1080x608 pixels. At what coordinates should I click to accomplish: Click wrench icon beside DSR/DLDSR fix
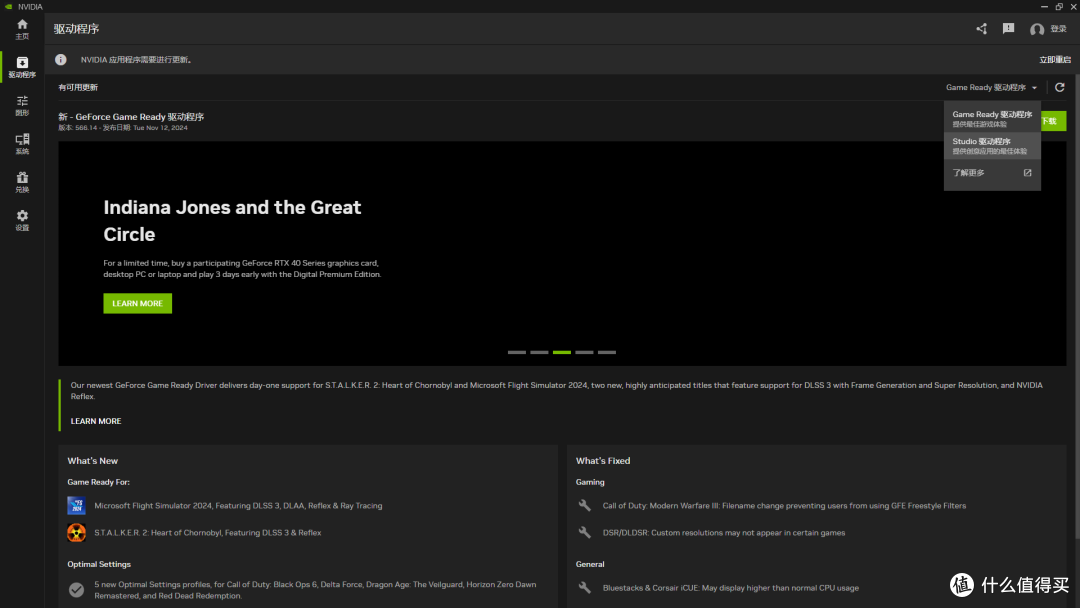(585, 532)
